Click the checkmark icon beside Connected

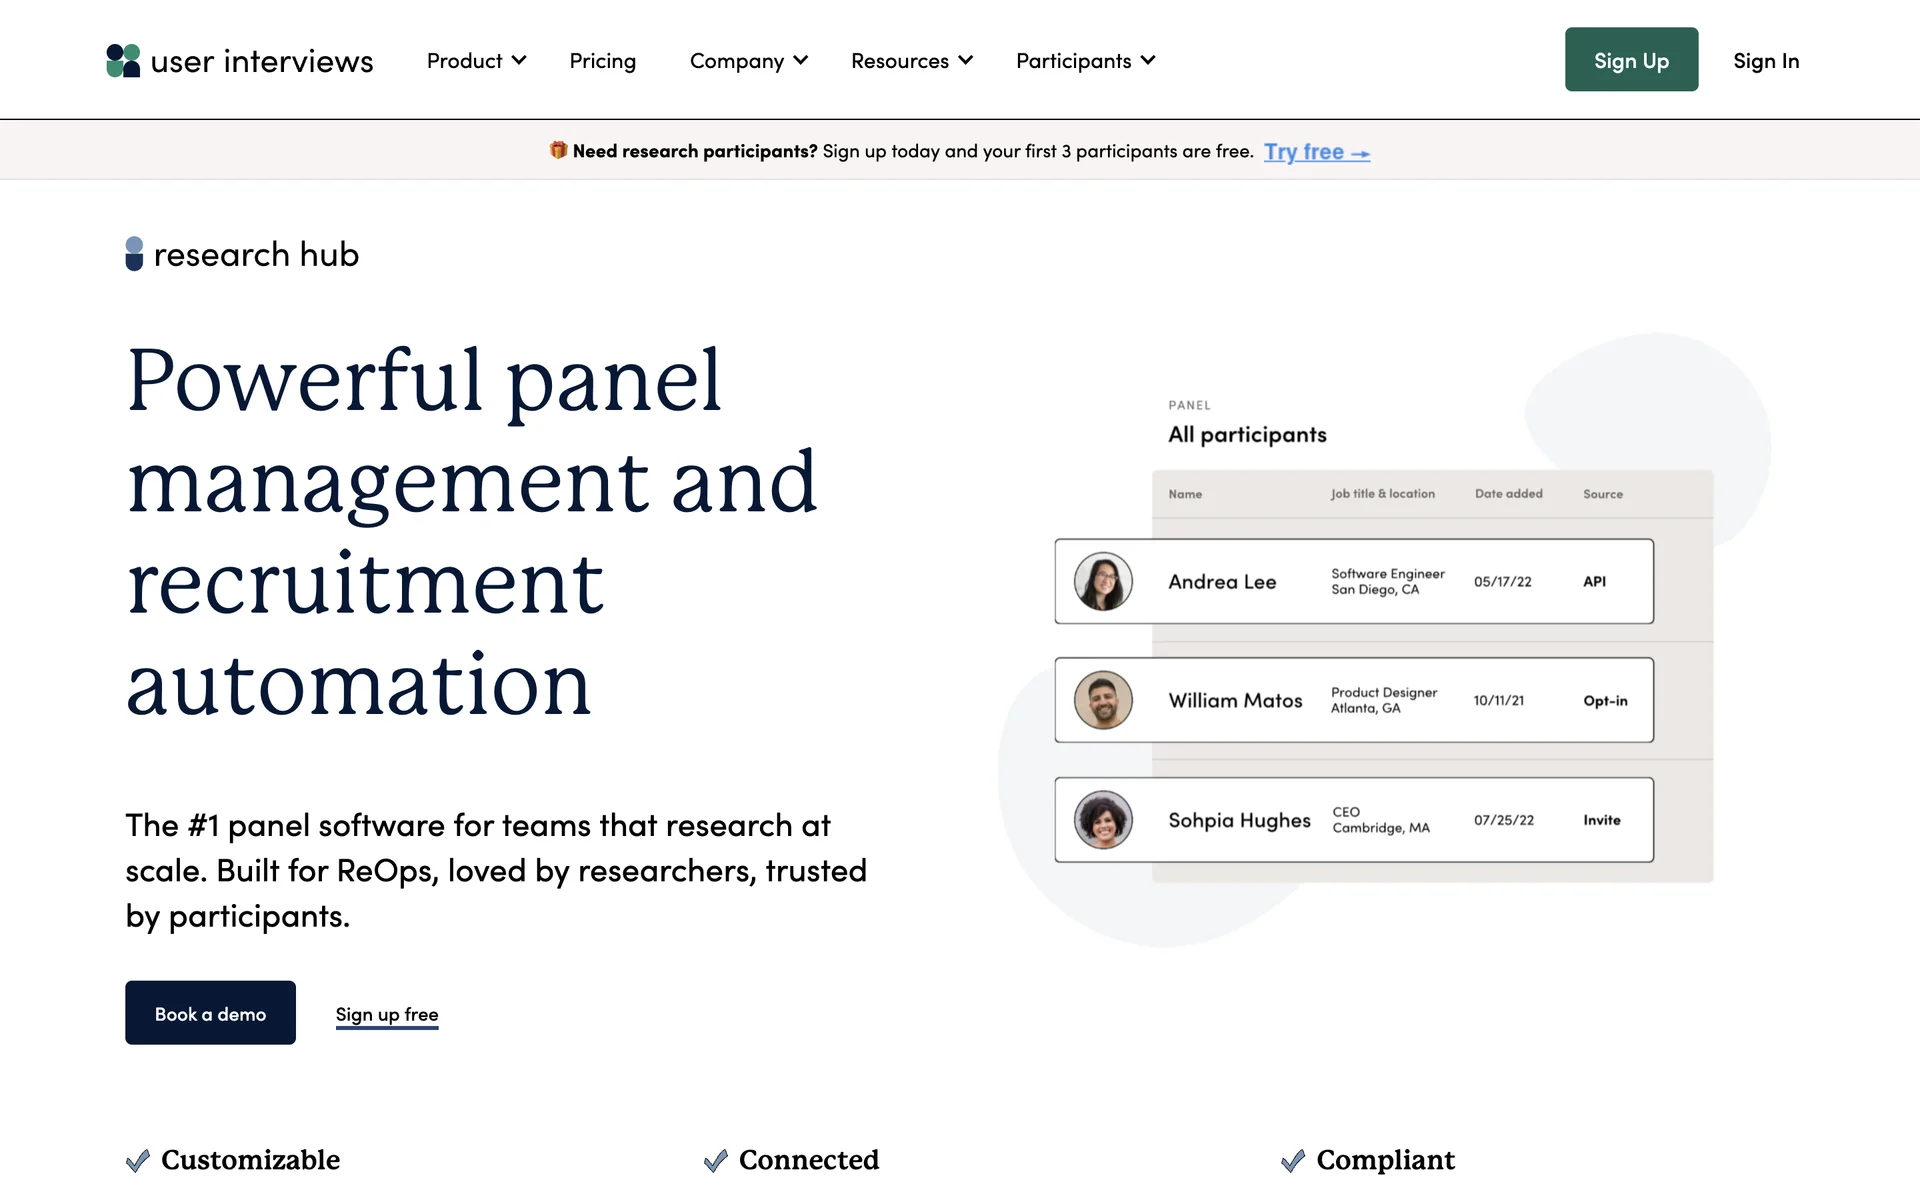click(716, 1160)
